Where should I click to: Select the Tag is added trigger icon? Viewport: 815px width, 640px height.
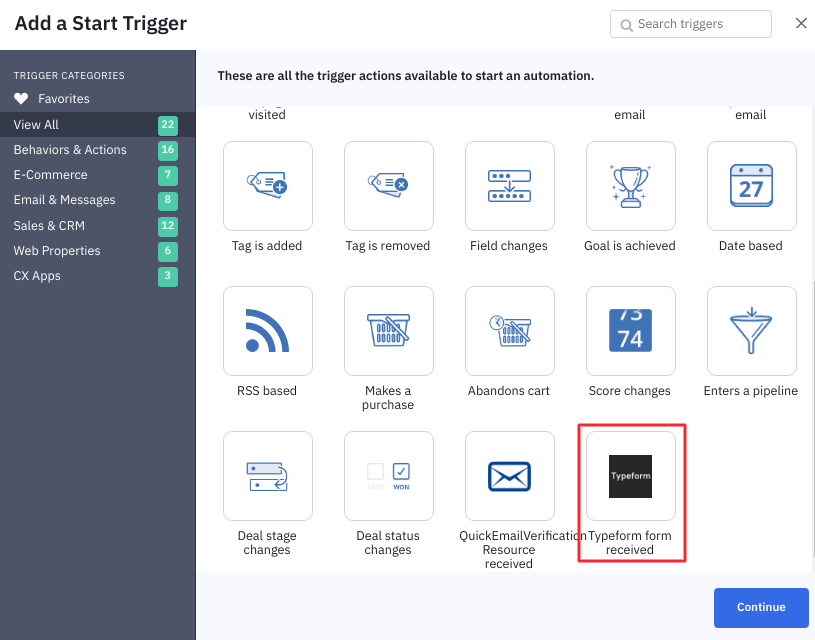pyautogui.click(x=268, y=186)
